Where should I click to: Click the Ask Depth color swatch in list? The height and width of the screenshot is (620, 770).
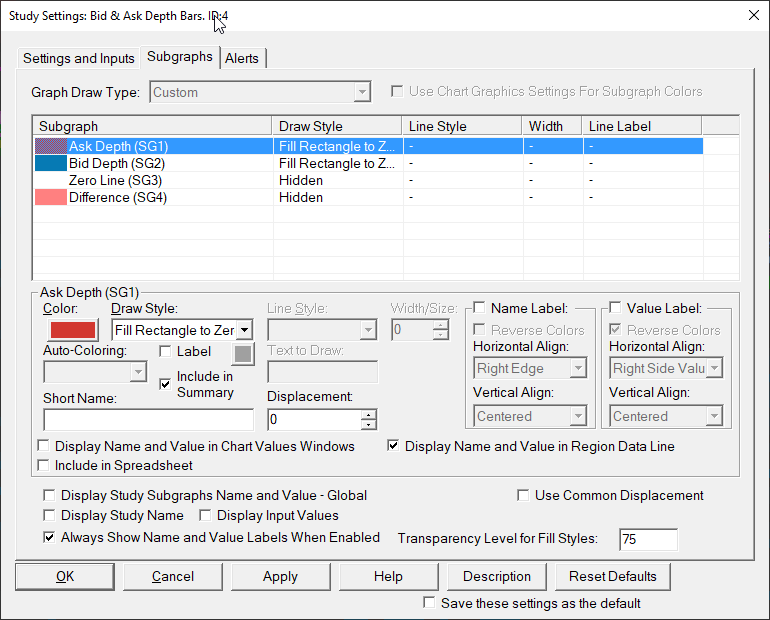click(x=51, y=146)
